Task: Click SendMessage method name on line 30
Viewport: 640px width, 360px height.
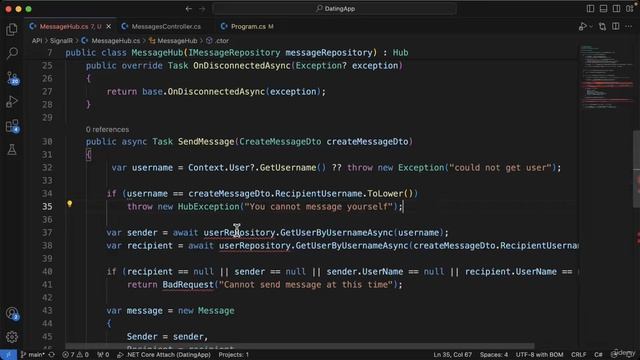Action: (x=206, y=142)
